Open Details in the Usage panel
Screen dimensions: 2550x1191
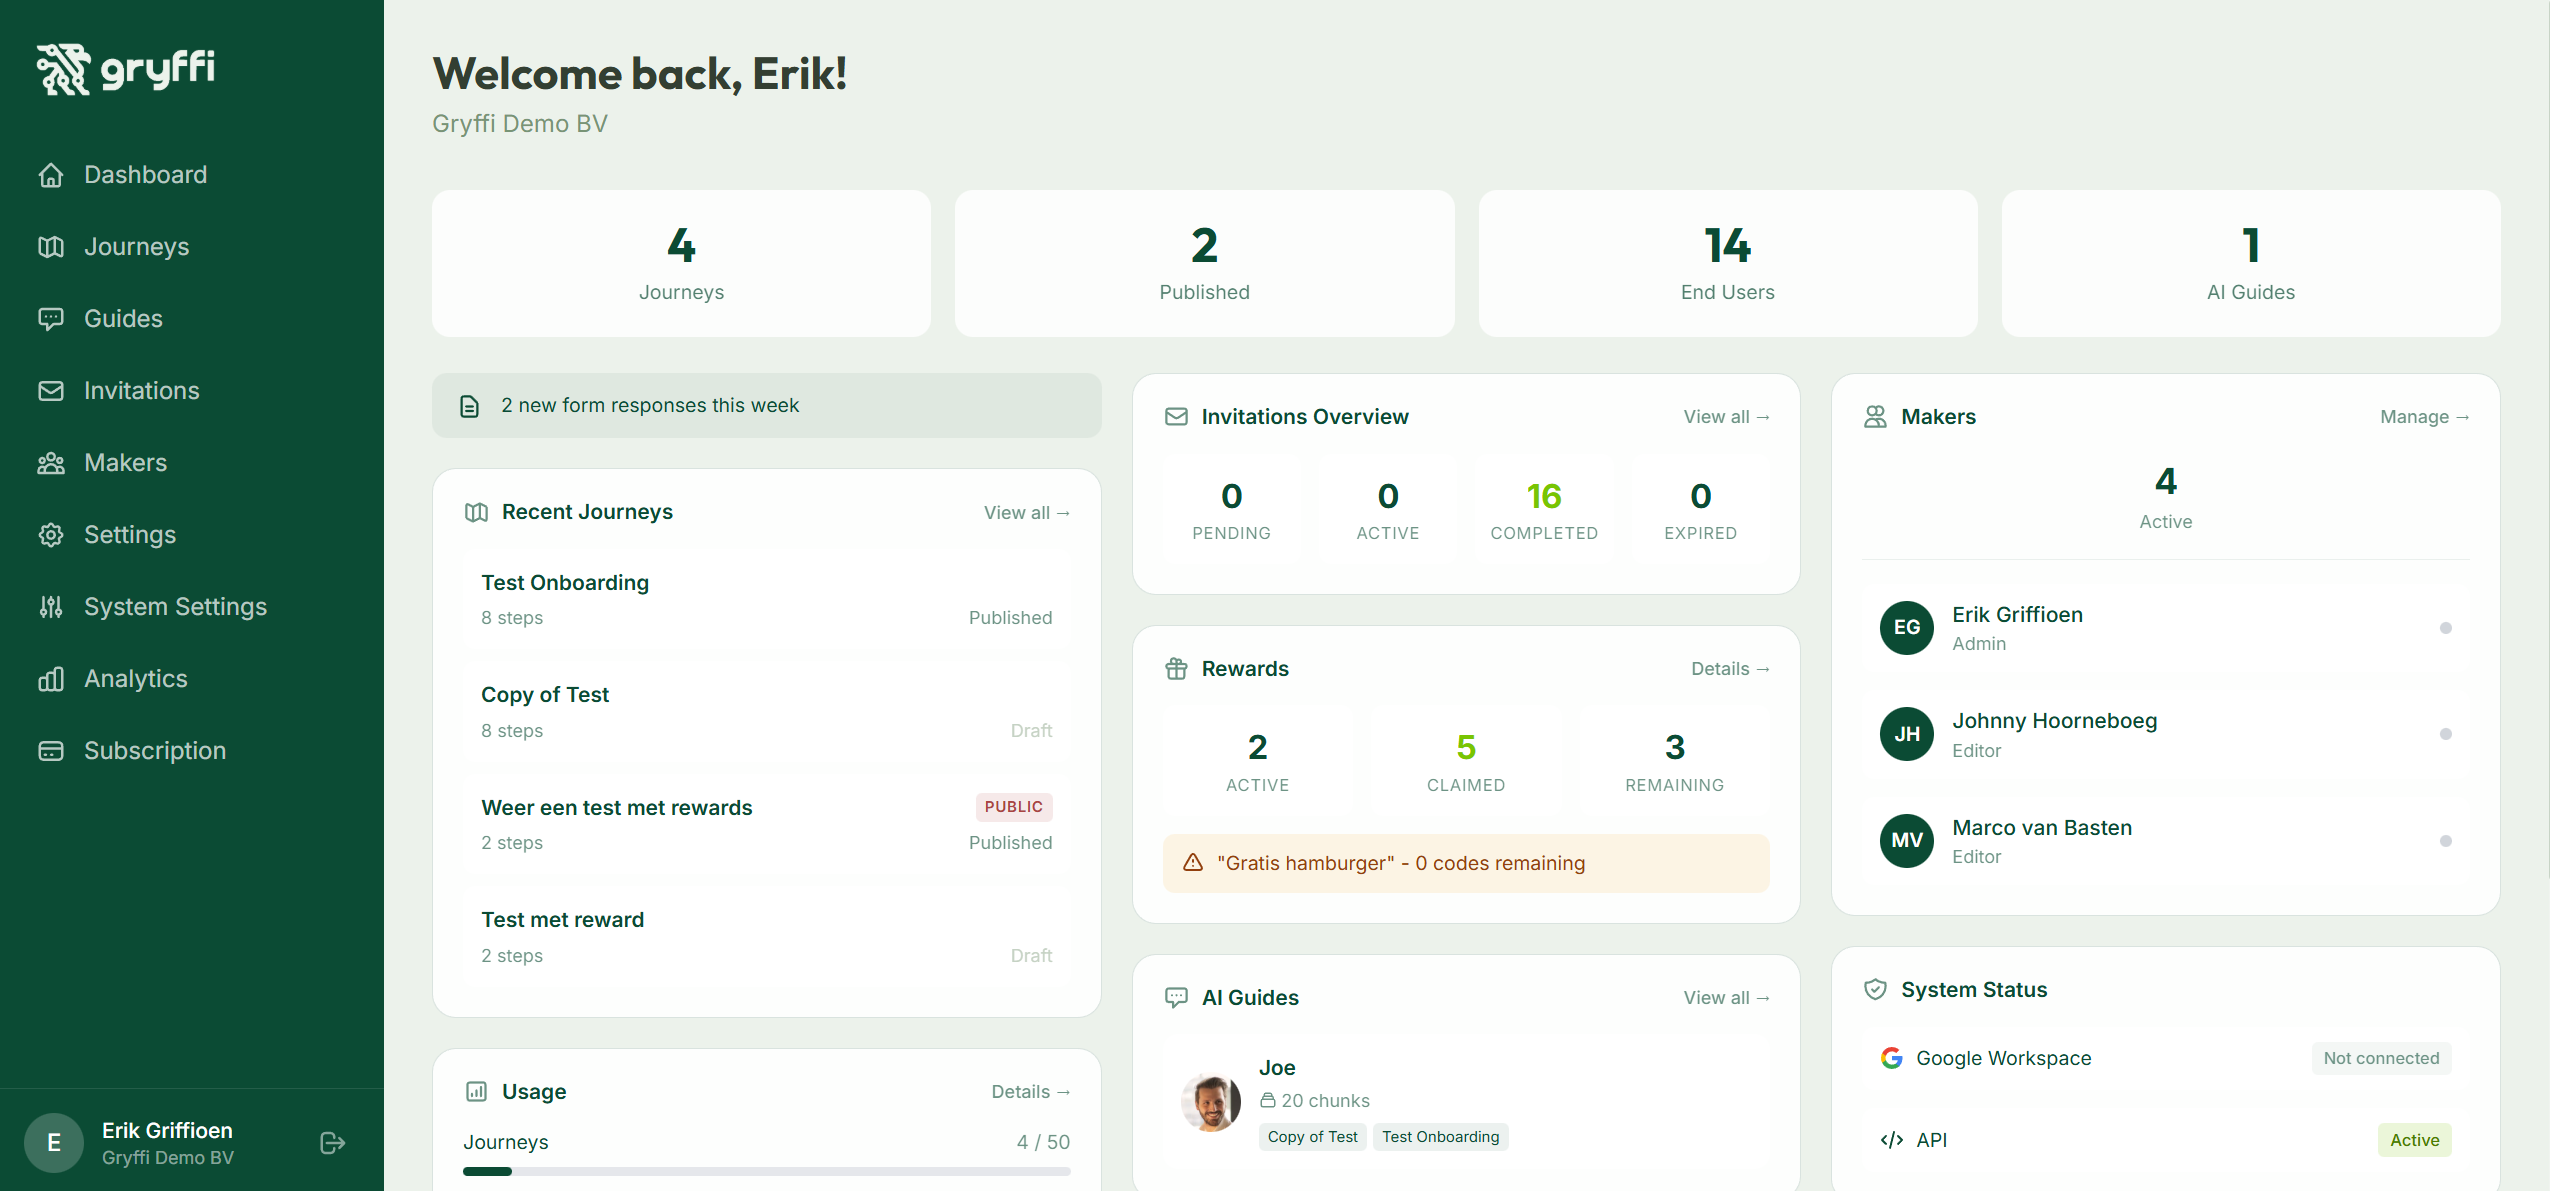tap(1031, 1091)
